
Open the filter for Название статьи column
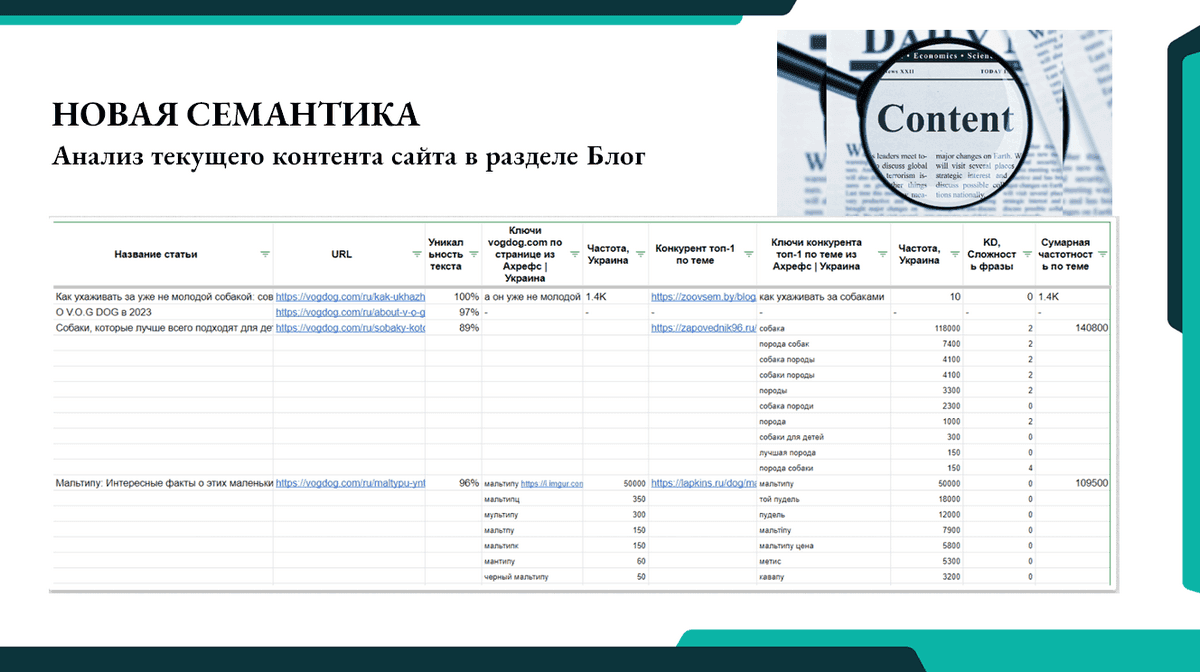click(265, 254)
